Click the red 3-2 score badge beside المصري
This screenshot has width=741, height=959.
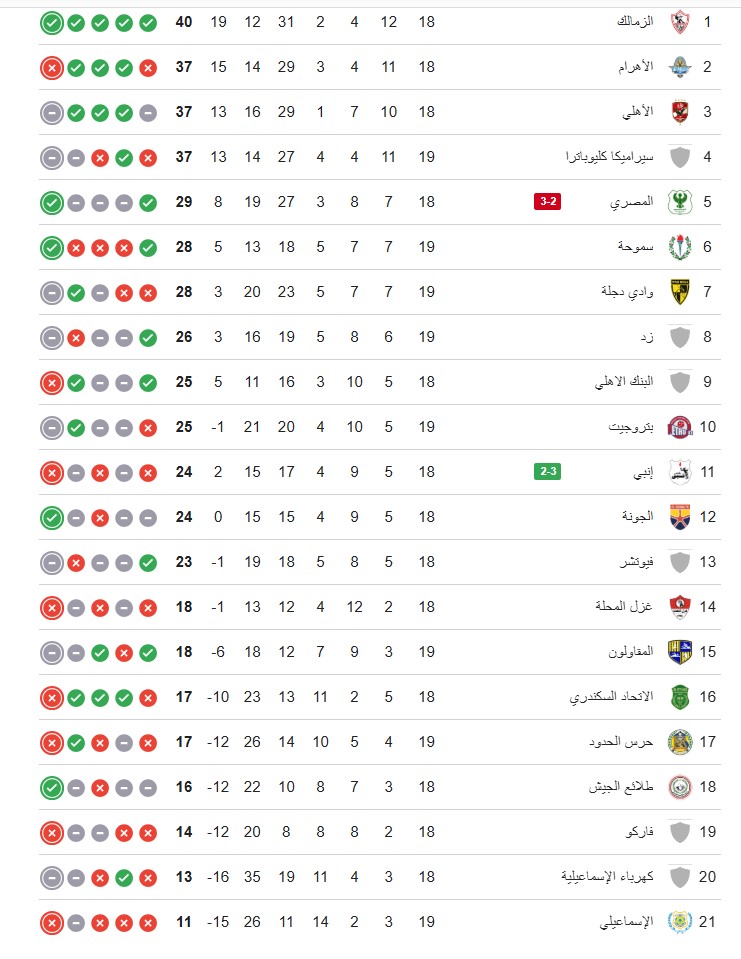[548, 203]
